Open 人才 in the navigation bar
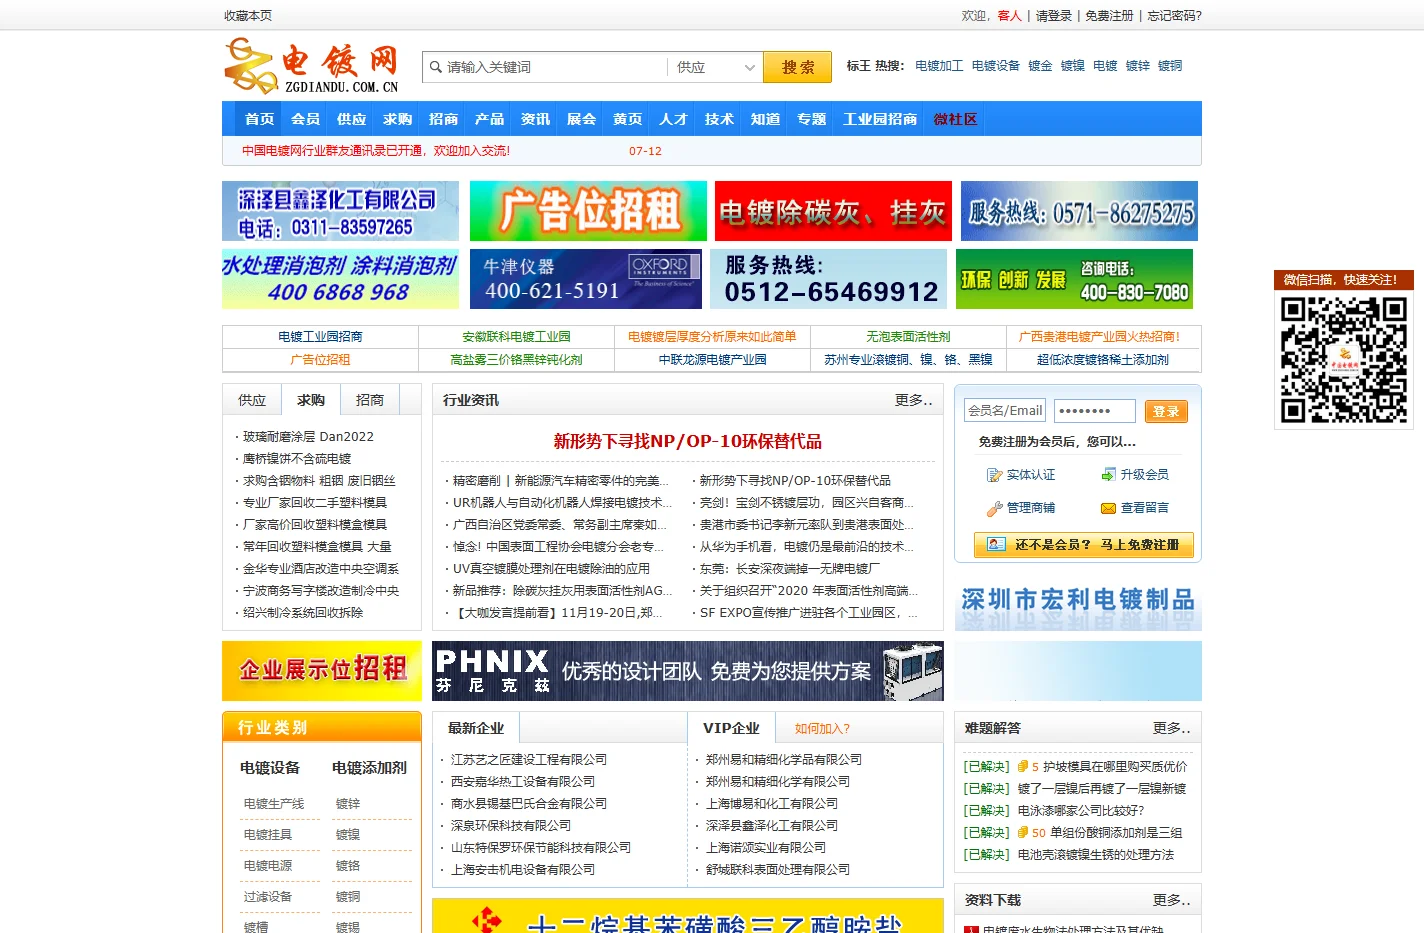The image size is (1424, 933). pyautogui.click(x=673, y=119)
